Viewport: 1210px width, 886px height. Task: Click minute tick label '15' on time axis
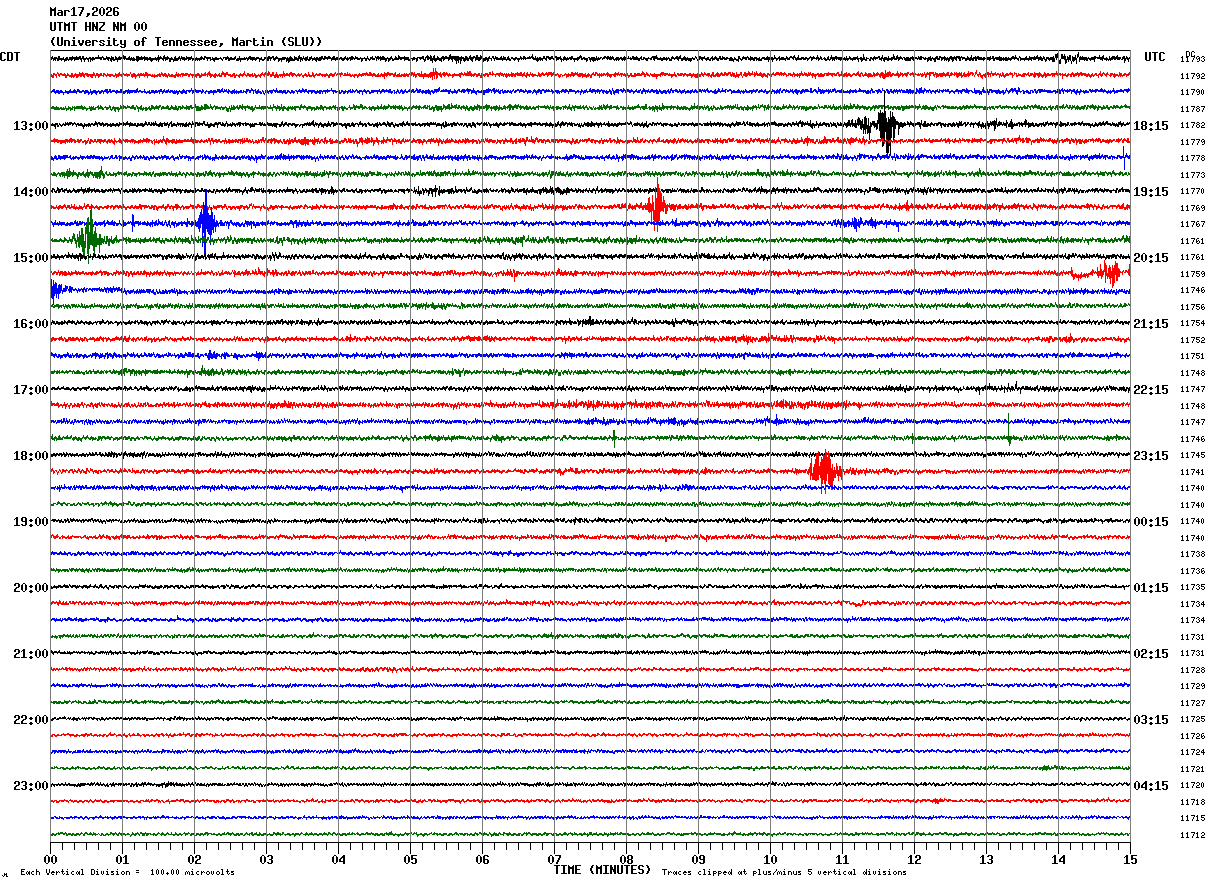(1130, 859)
